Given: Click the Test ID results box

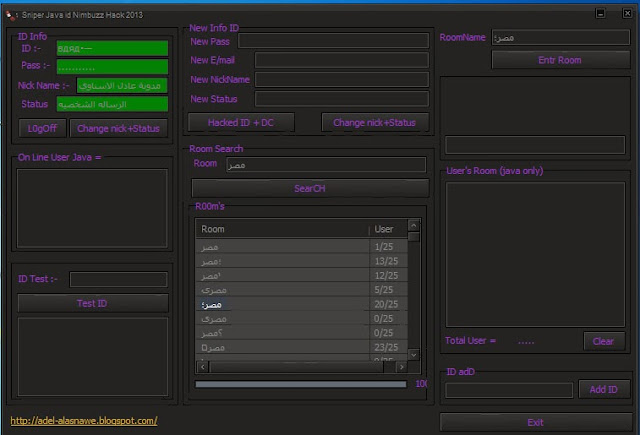Looking at the screenshot, I should tap(92, 357).
